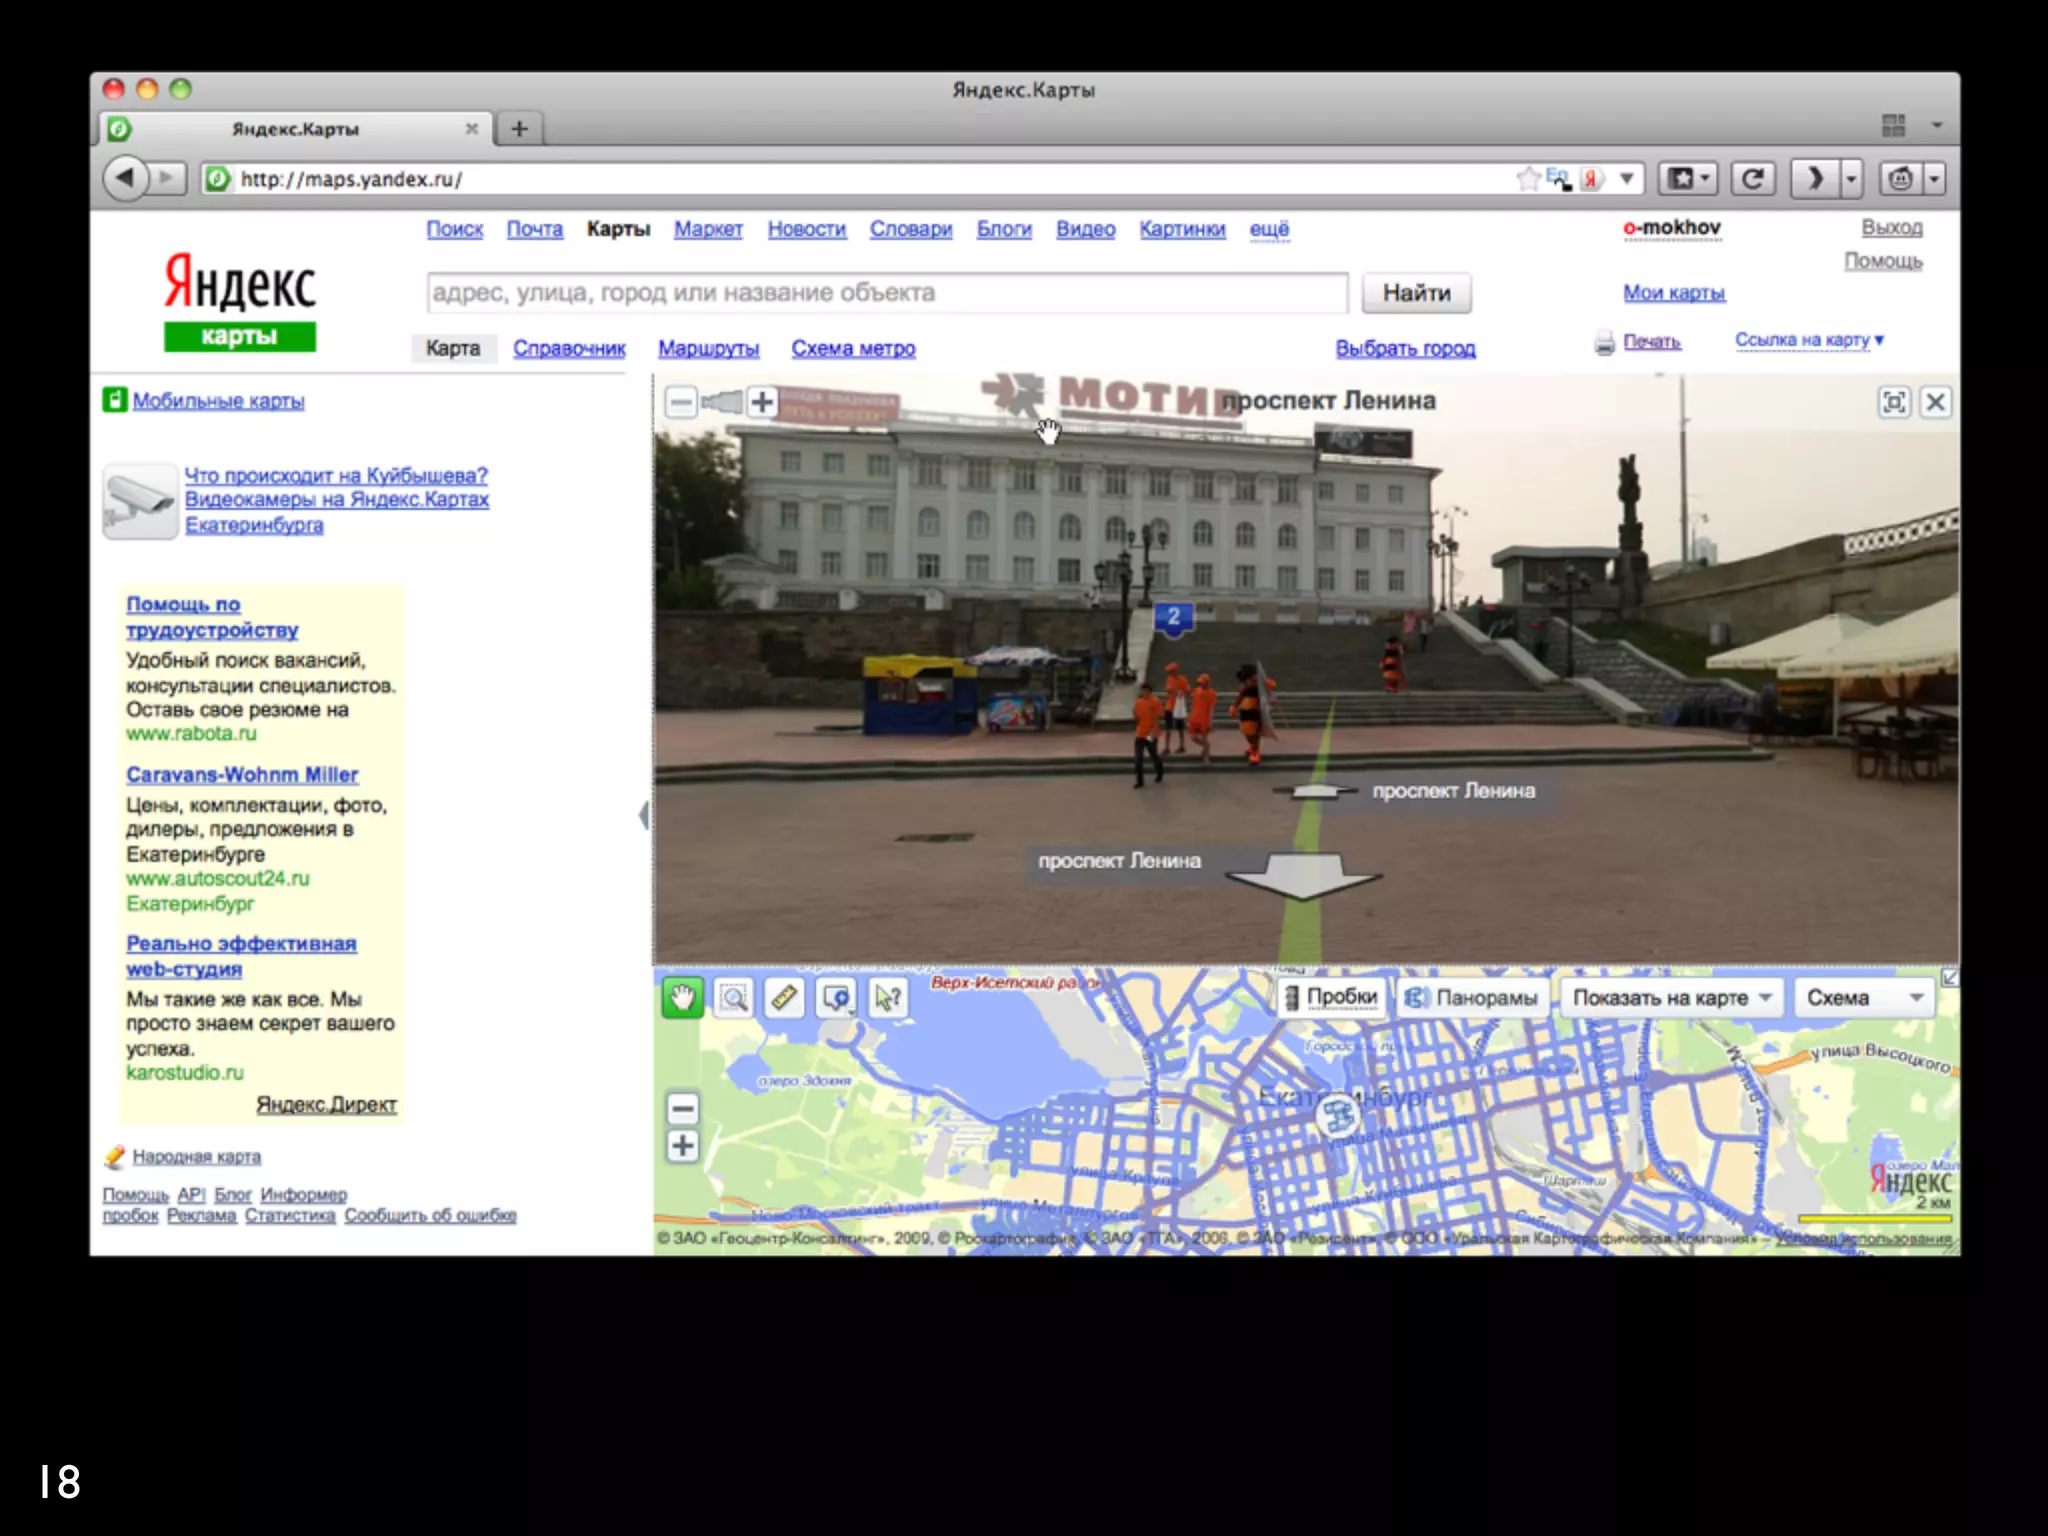Click the 'What's here' pointer tool
Image resolution: width=2048 pixels, height=1536 pixels.
click(888, 997)
